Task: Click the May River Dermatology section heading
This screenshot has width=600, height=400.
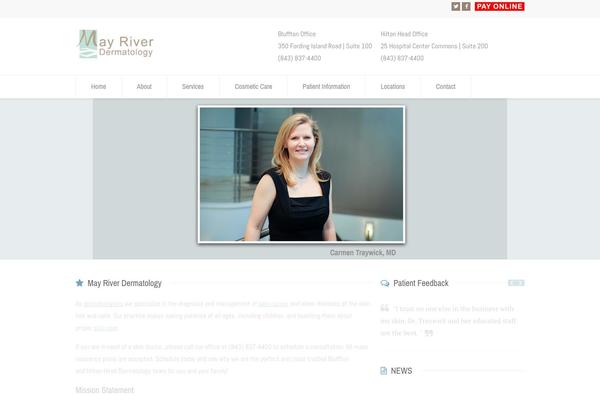Action: point(124,283)
